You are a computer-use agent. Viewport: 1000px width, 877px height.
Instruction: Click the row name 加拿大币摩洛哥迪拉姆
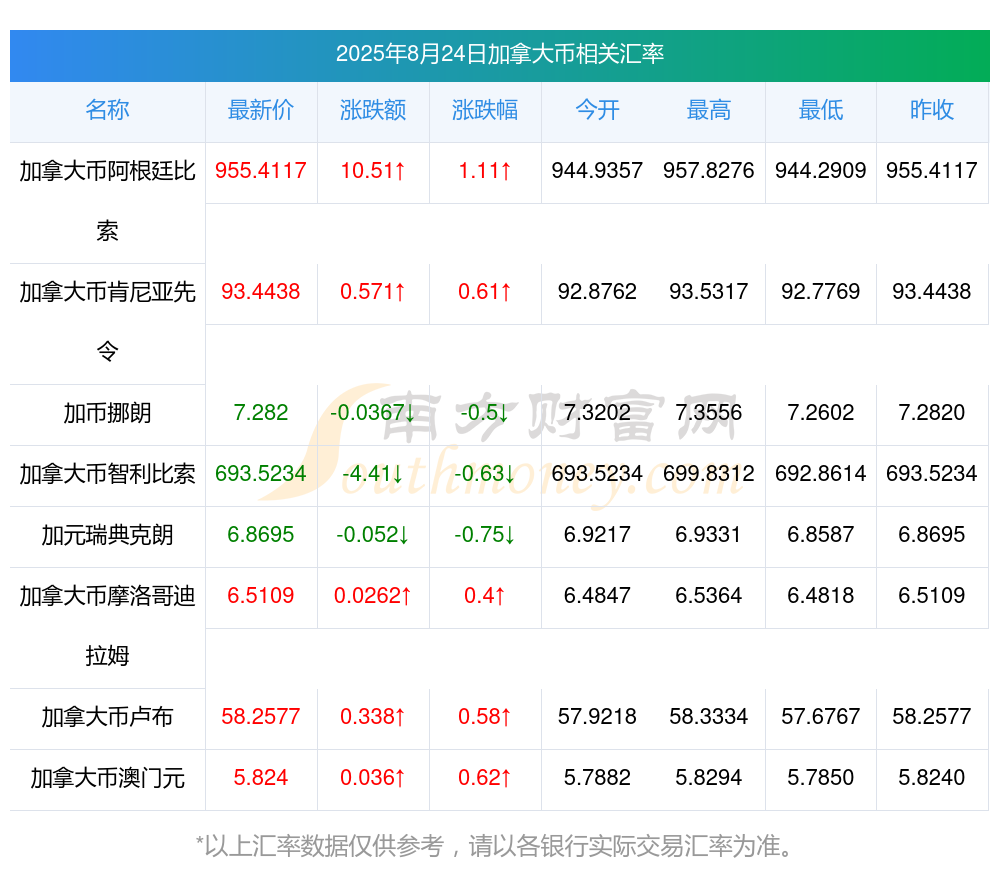(107, 626)
